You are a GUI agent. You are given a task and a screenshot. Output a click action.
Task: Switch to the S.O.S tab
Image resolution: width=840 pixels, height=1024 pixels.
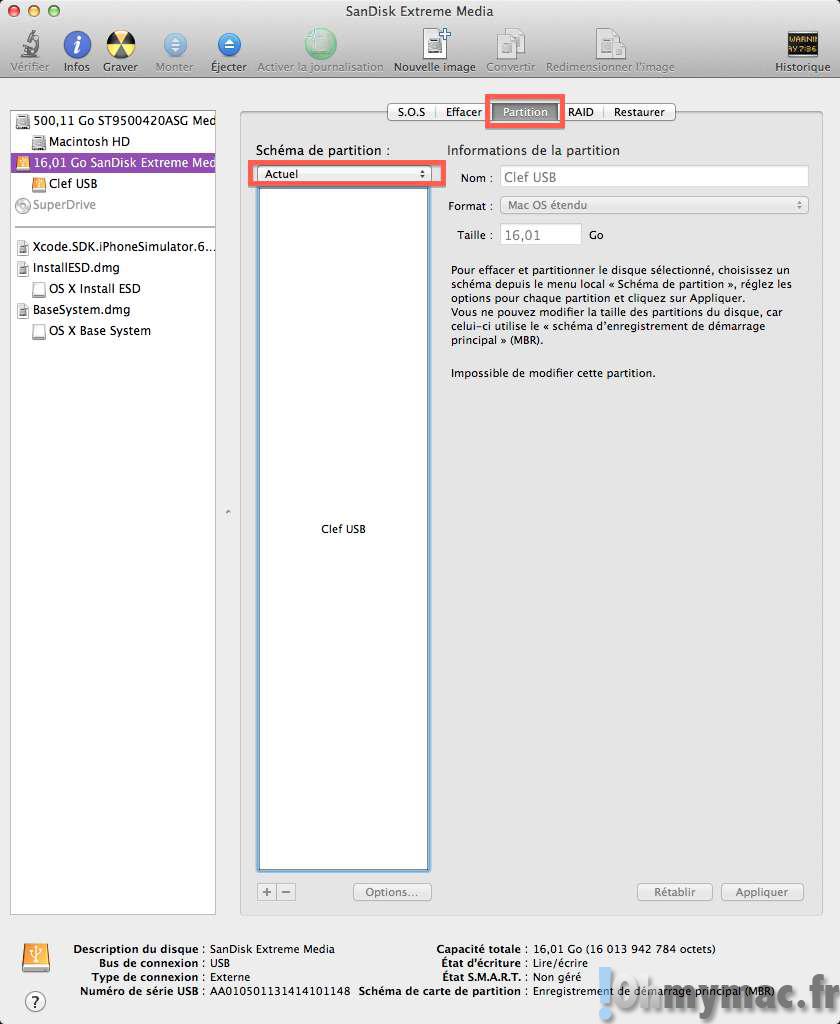pos(411,112)
